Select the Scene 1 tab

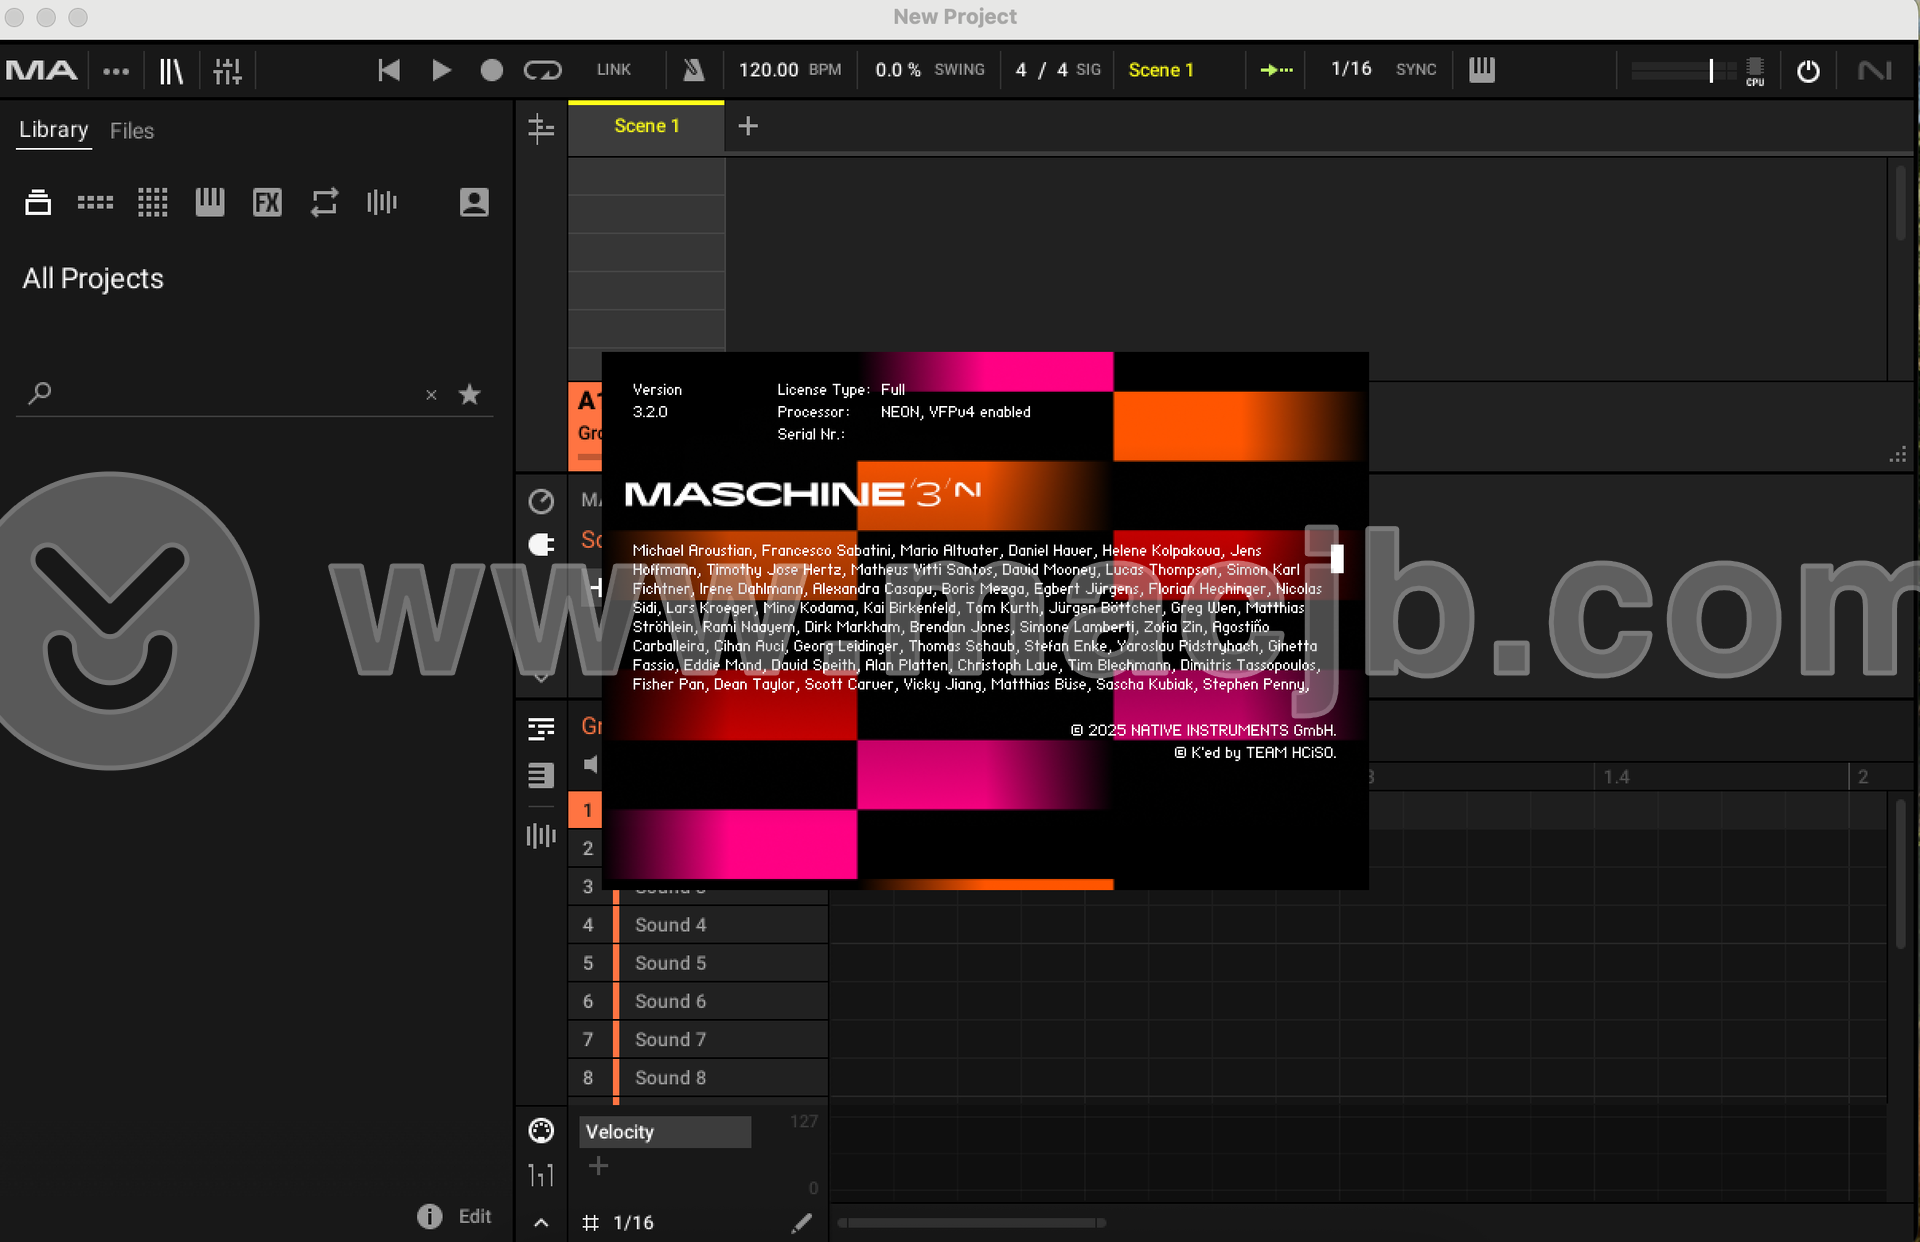[646, 126]
